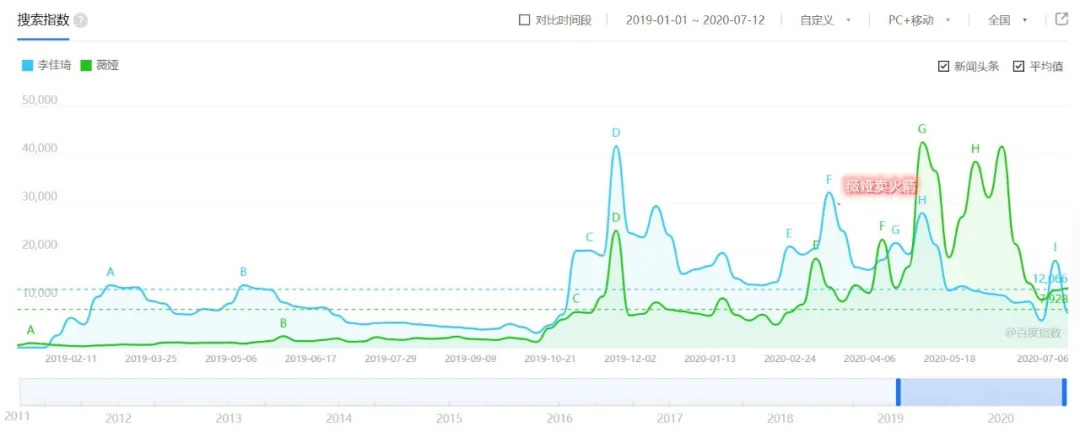
Task: Click the export/share icon at top right
Action: 1062,19
